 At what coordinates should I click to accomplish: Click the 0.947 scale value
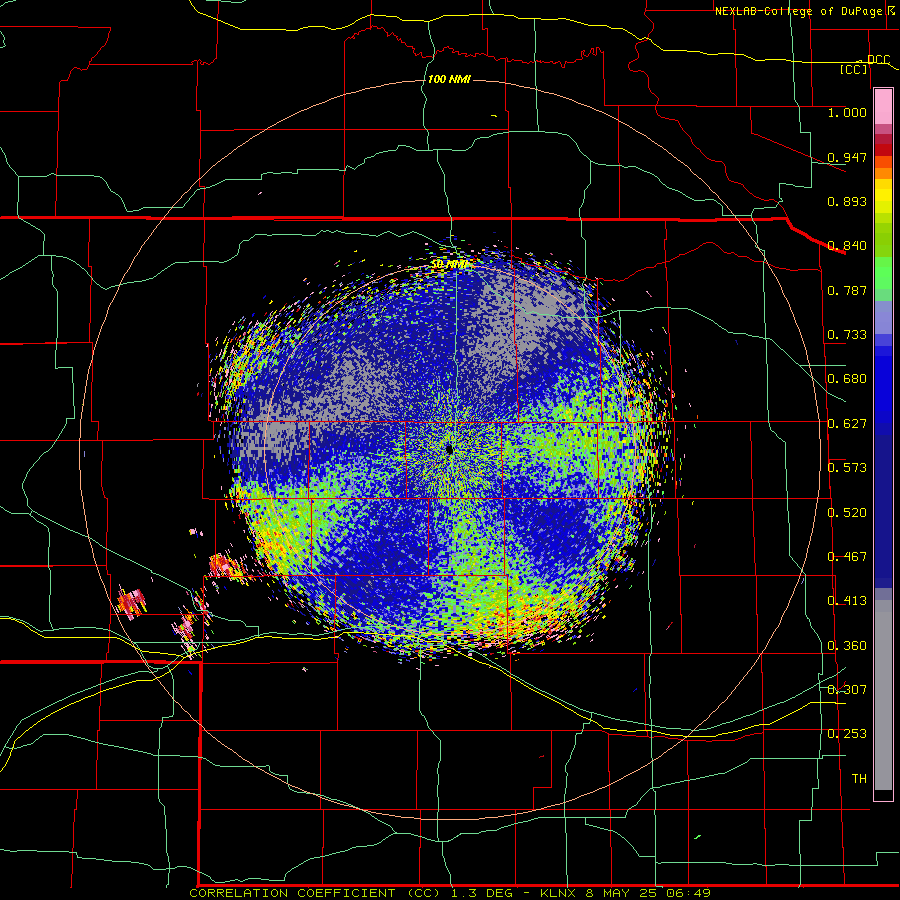[847, 157]
